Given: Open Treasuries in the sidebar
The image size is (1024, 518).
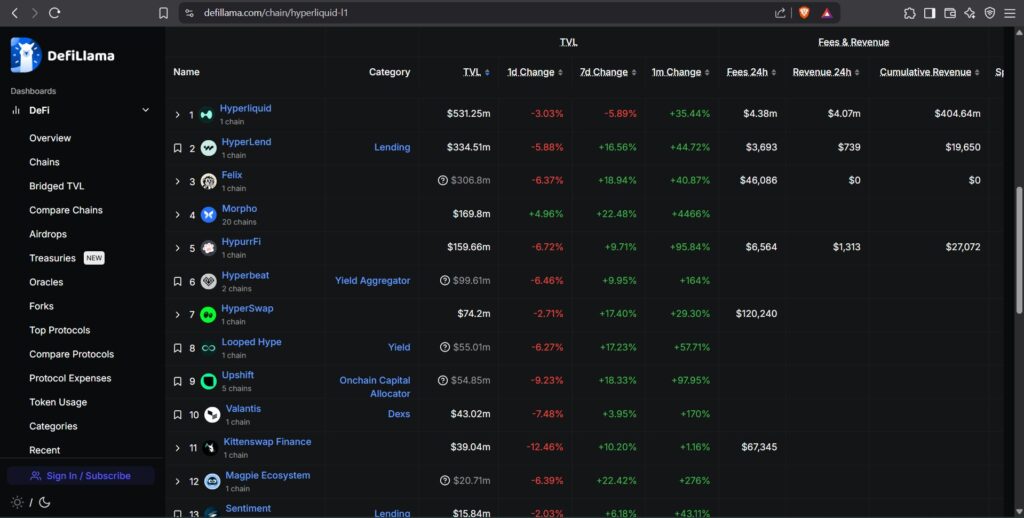Looking at the screenshot, I should (52, 258).
